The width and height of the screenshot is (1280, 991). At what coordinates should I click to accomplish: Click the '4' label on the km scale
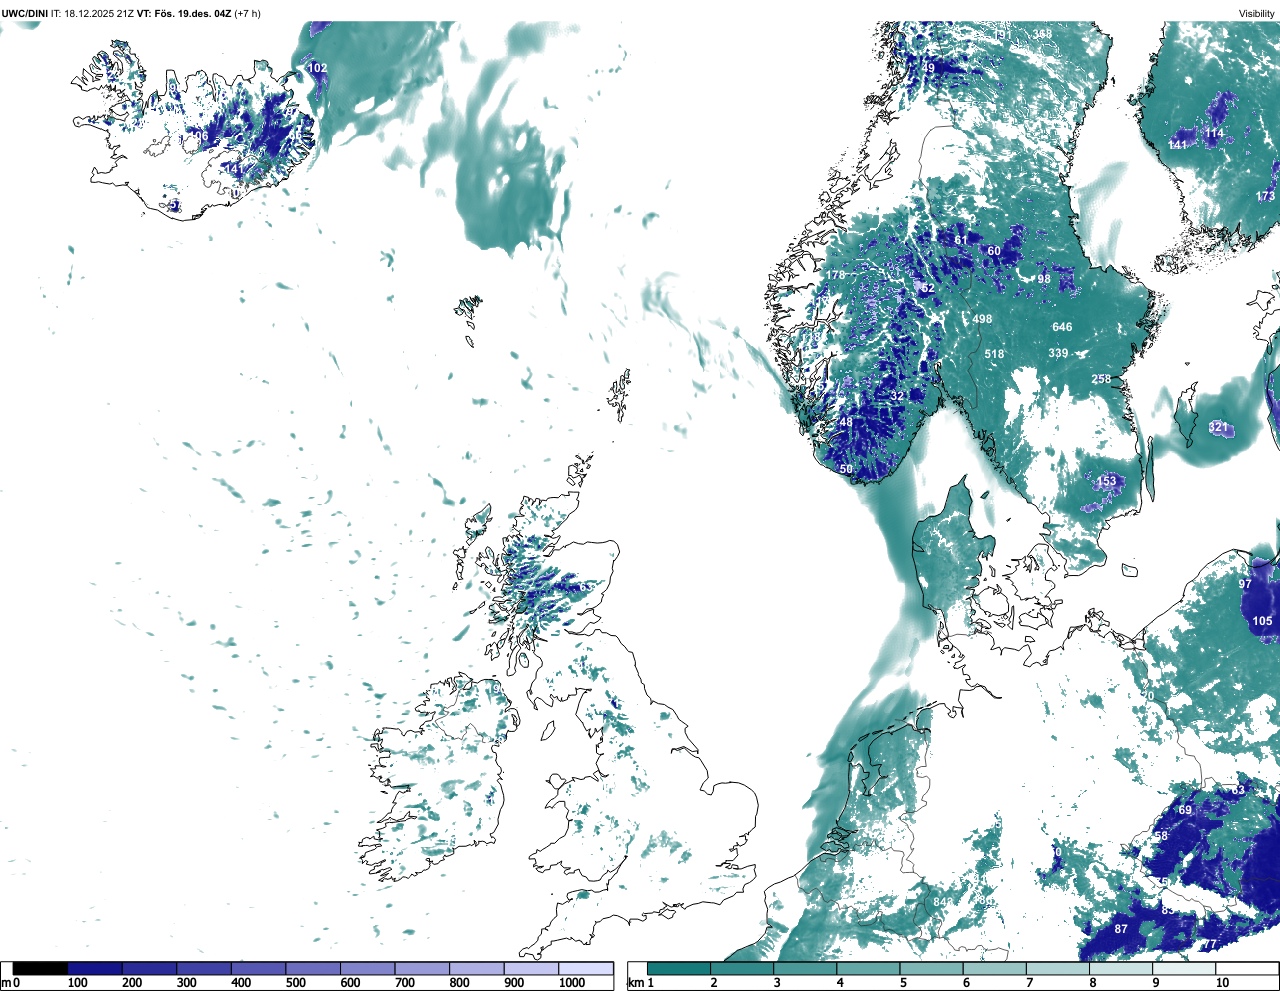[x=839, y=983]
